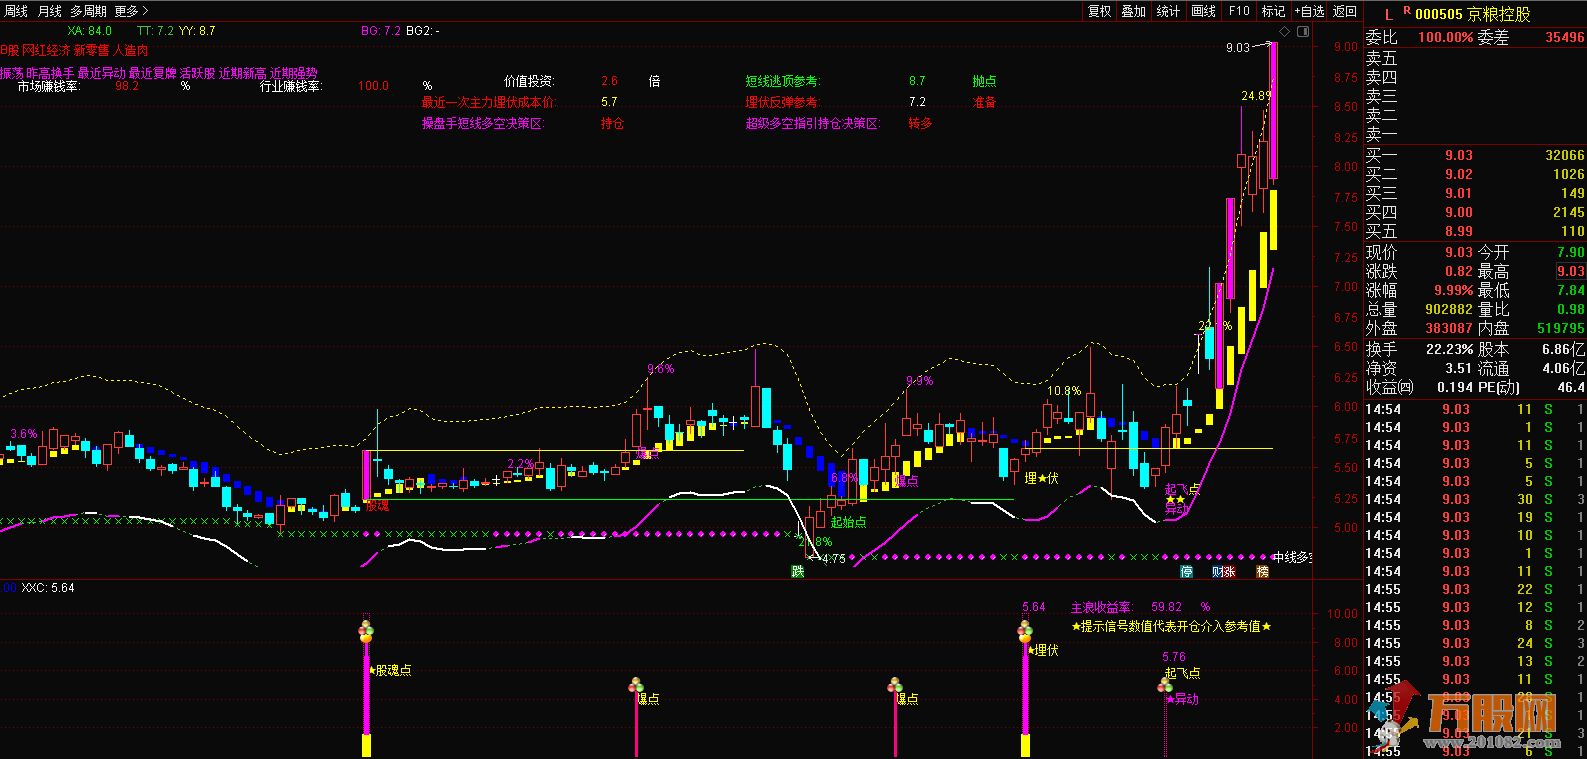
Task: Click the green 跌 marker below the chart
Action: 798,572
